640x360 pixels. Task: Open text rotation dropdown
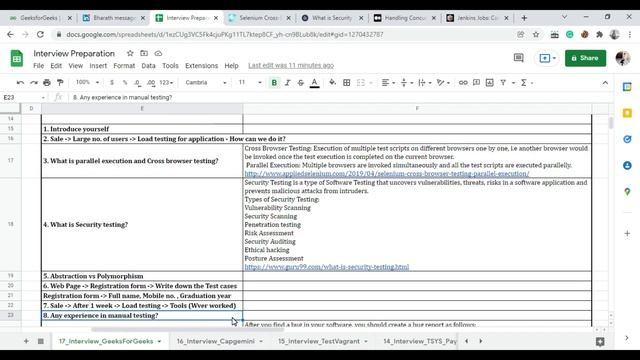443,83
